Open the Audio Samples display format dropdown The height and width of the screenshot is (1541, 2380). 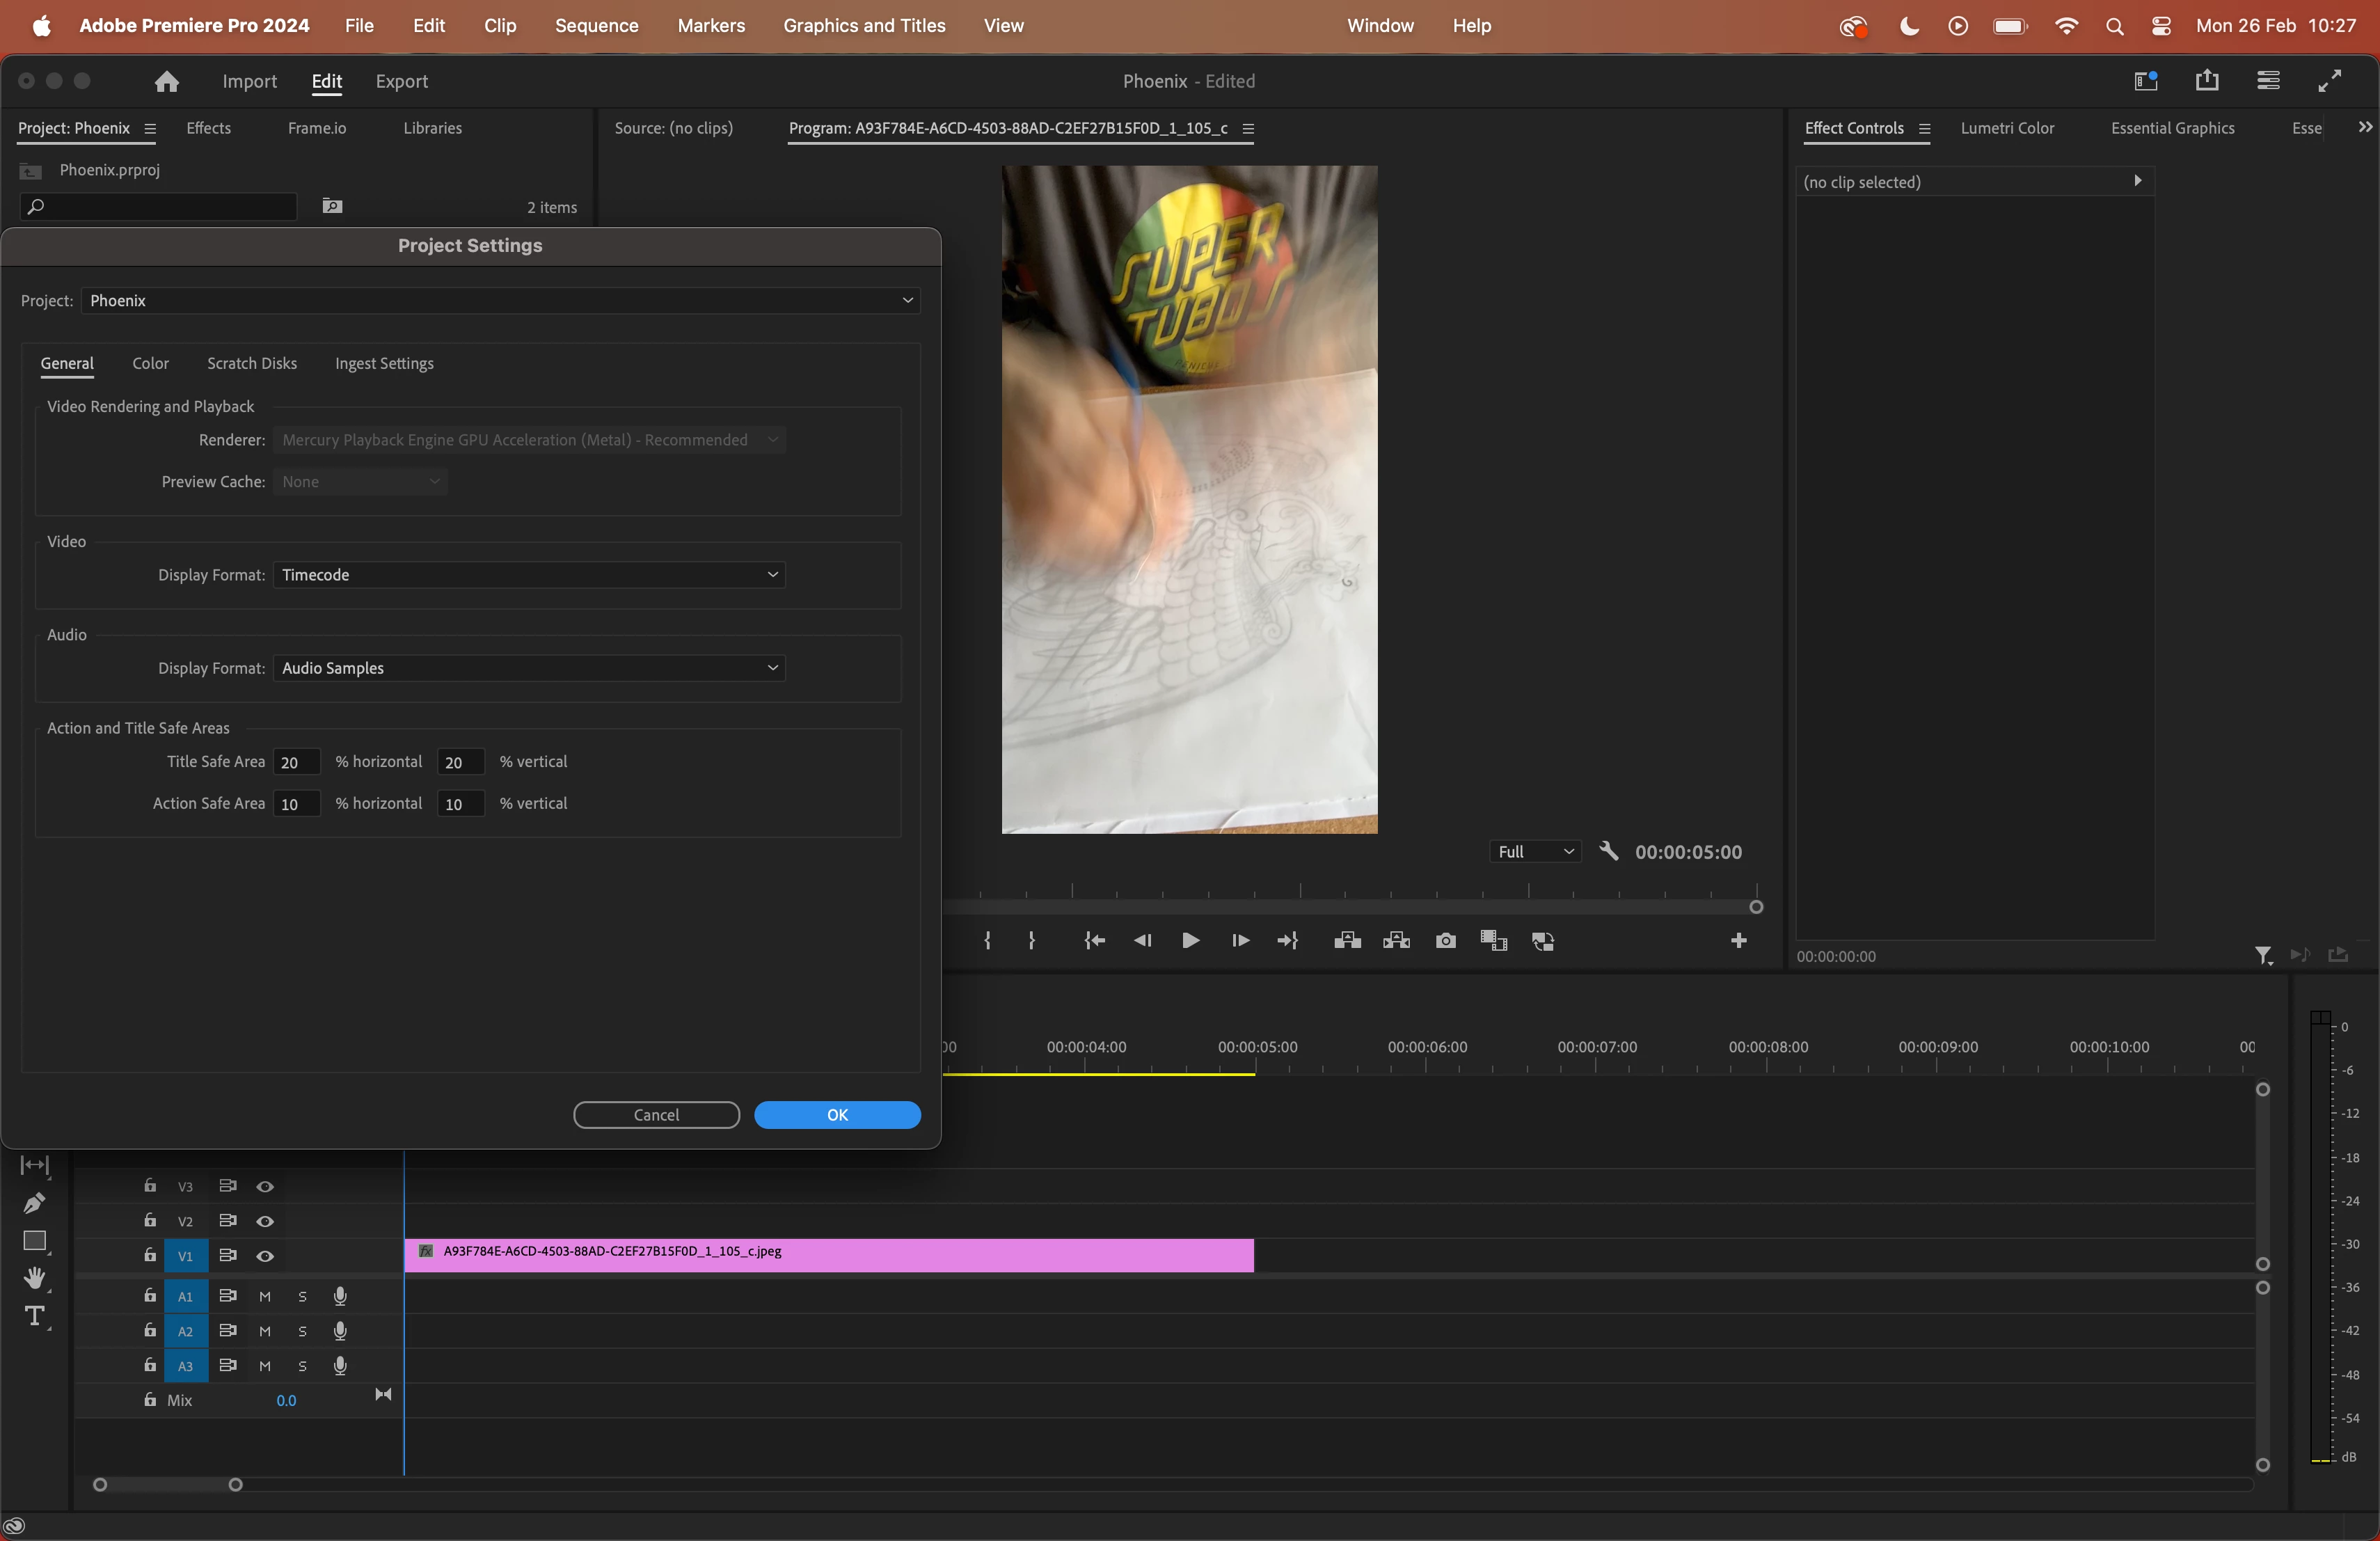(x=529, y=668)
